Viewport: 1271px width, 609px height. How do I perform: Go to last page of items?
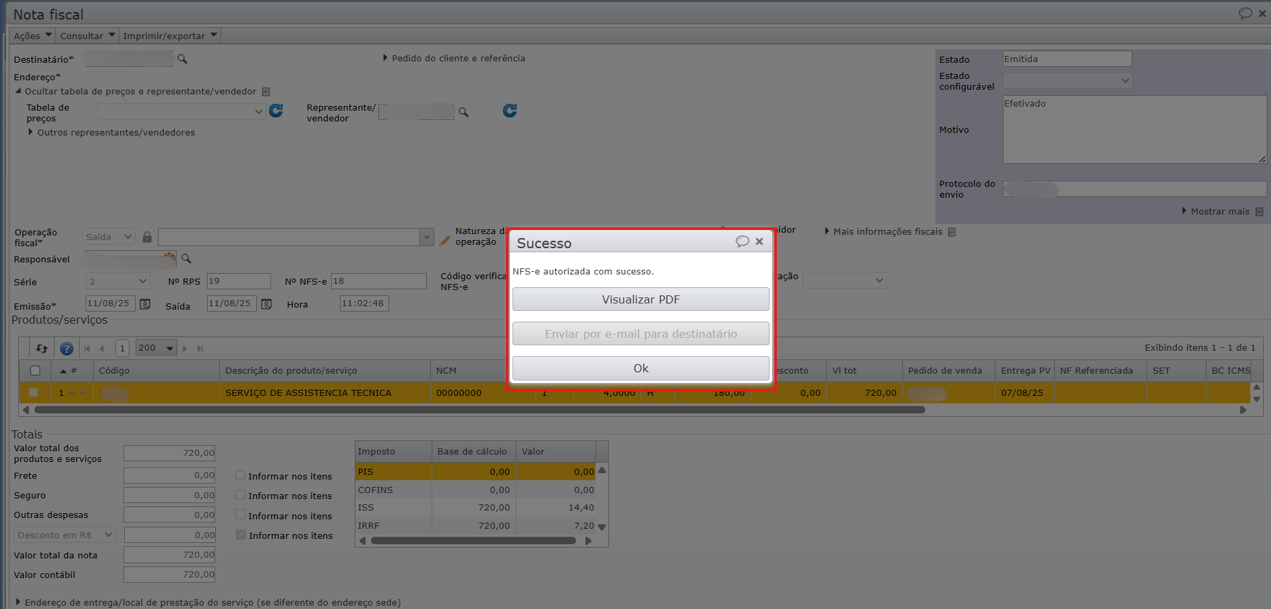point(200,348)
